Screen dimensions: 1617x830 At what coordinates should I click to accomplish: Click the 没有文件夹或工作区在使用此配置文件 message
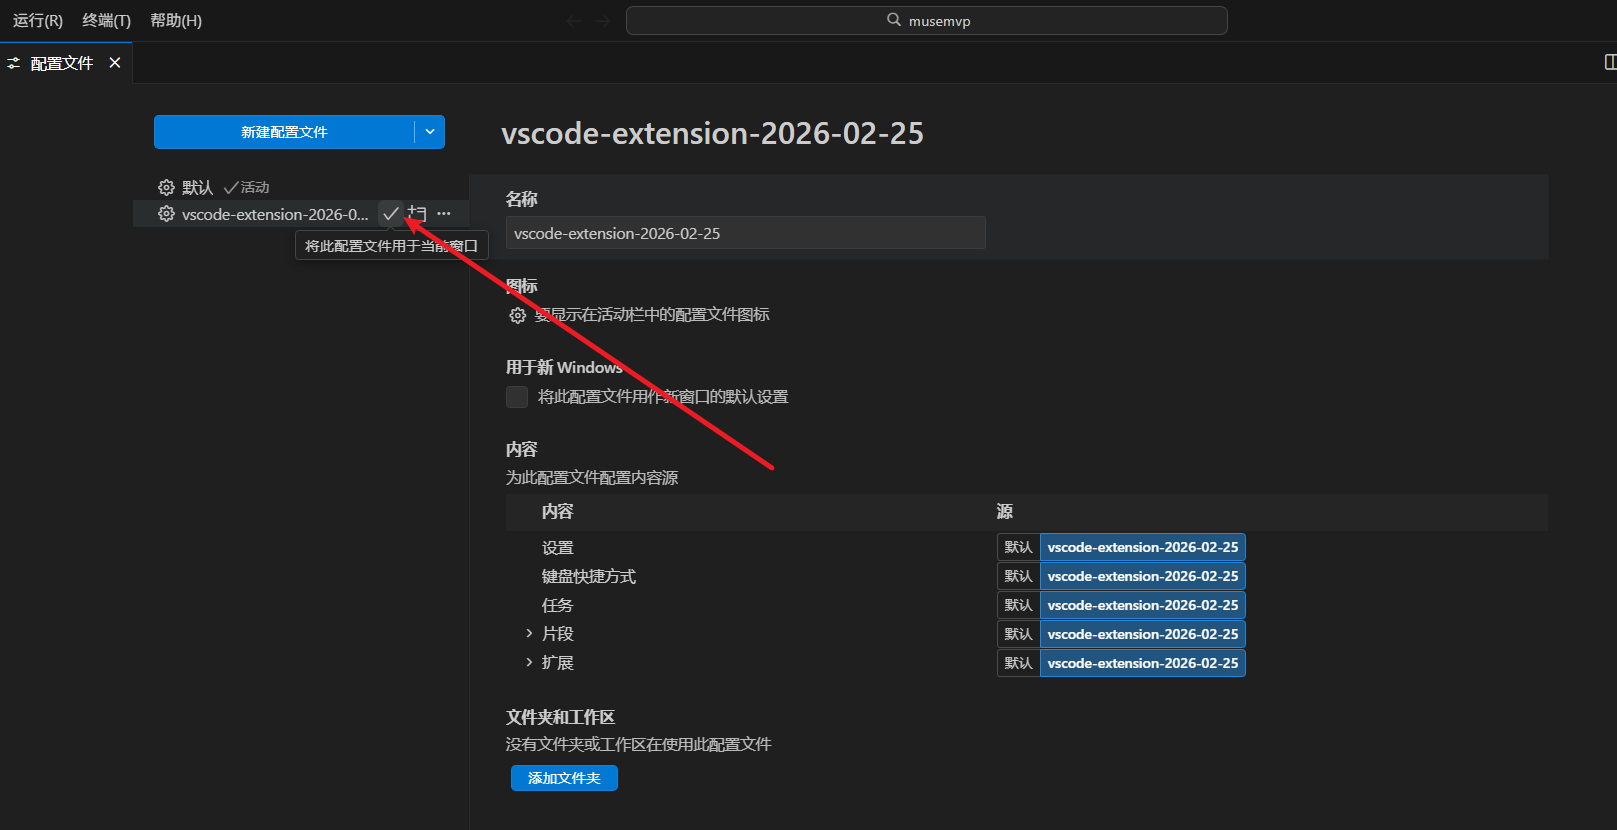pos(638,745)
